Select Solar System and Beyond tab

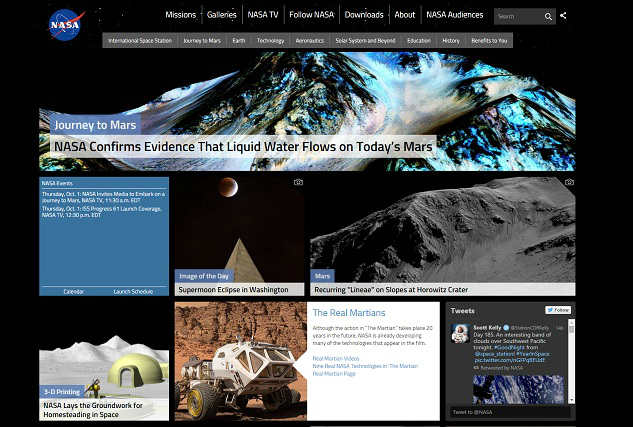365,40
